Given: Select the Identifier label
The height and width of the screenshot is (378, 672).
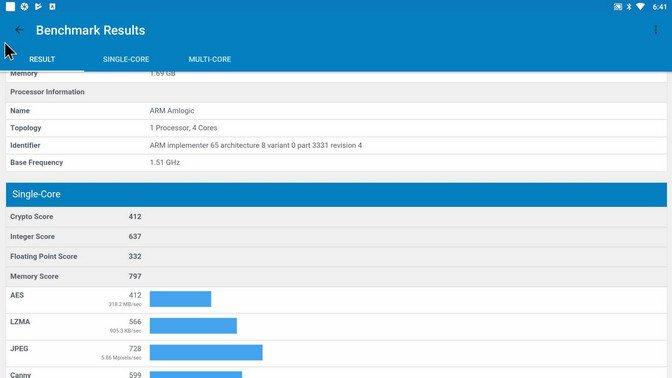Looking at the screenshot, I should pyautogui.click(x=25, y=145).
